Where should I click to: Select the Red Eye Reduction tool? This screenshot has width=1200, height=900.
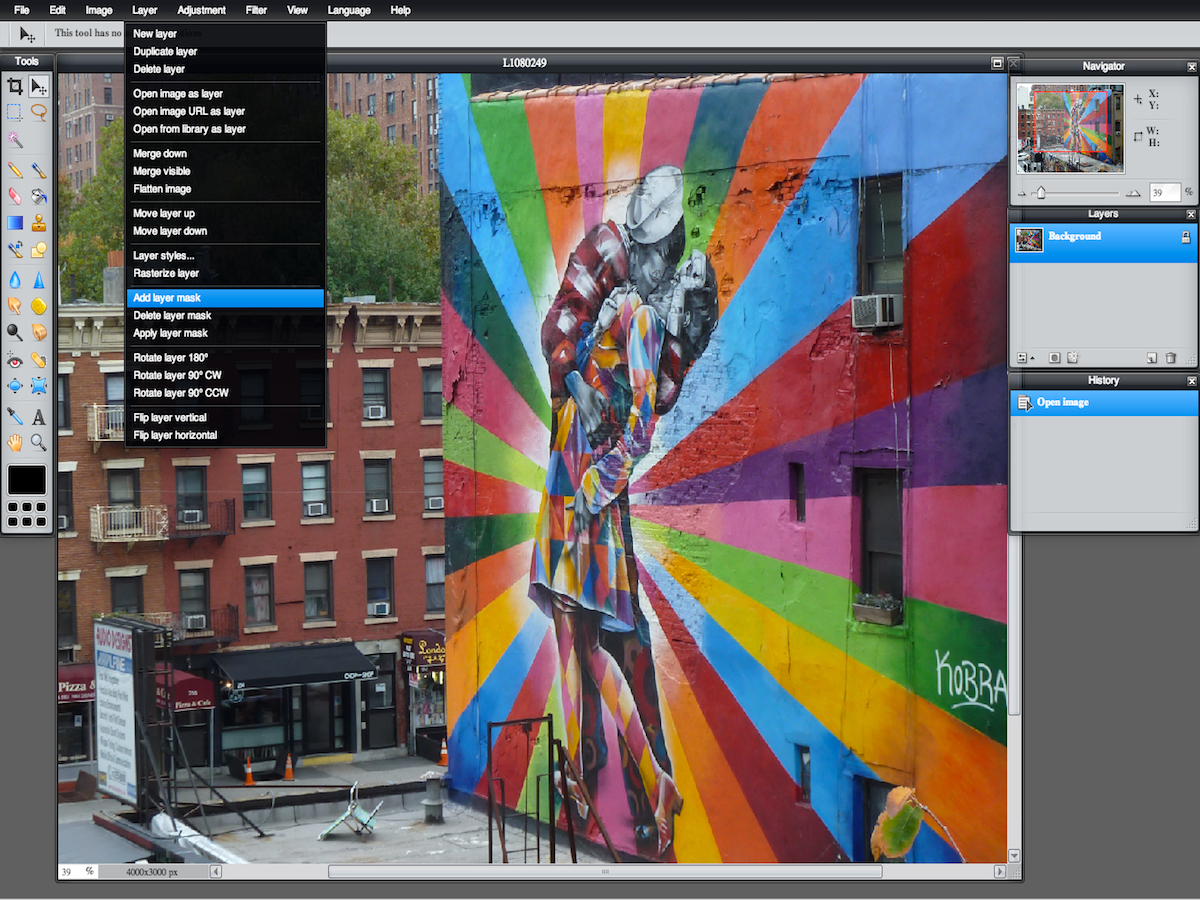click(x=15, y=360)
